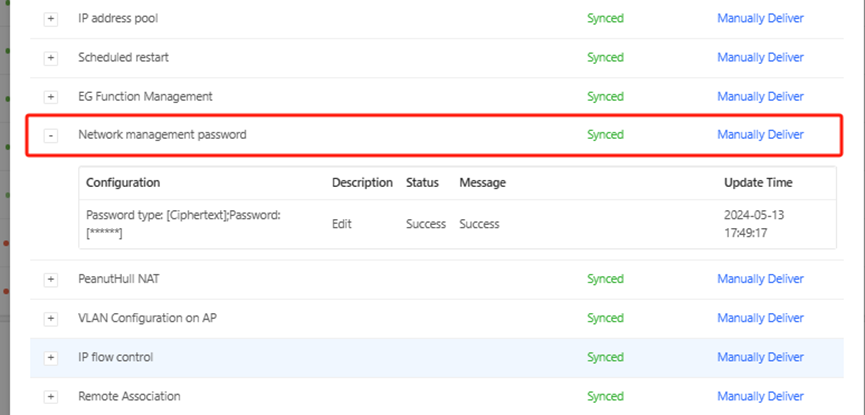Manually Deliver the IP address pool config
Image resolution: width=865 pixels, height=415 pixels.
pyautogui.click(x=760, y=18)
